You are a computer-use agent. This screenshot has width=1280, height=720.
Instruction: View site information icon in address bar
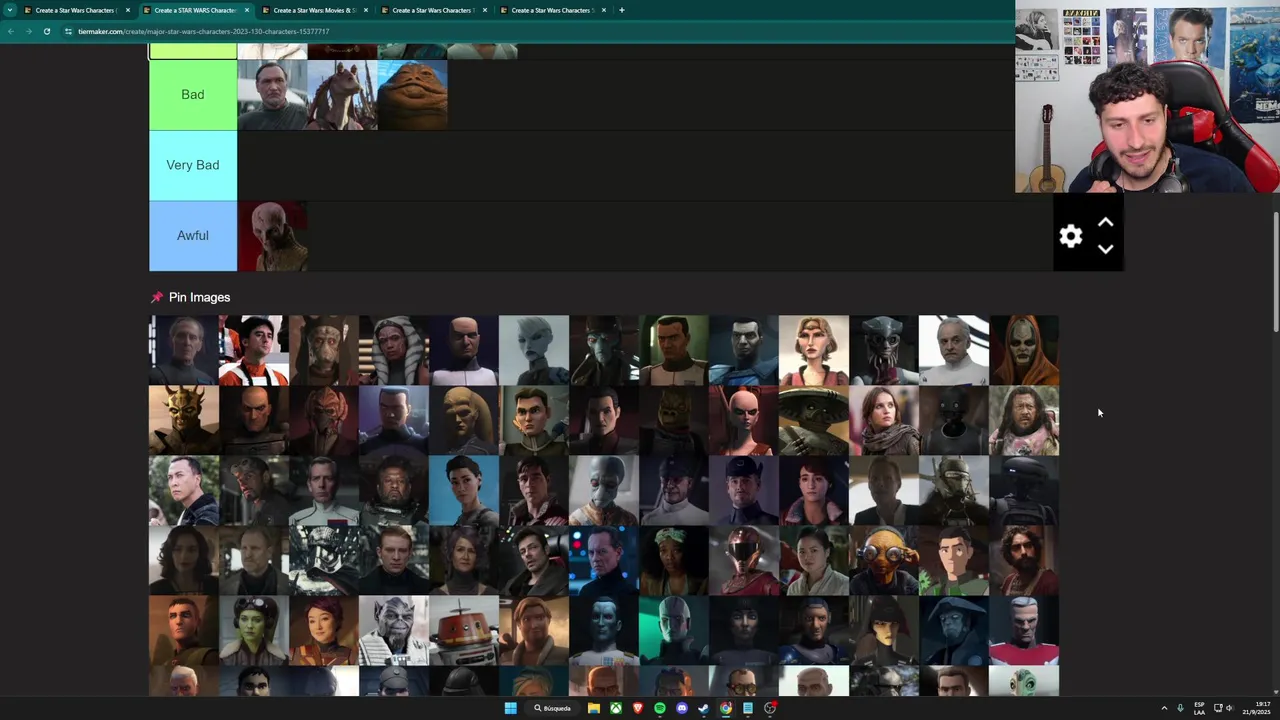[x=68, y=31]
